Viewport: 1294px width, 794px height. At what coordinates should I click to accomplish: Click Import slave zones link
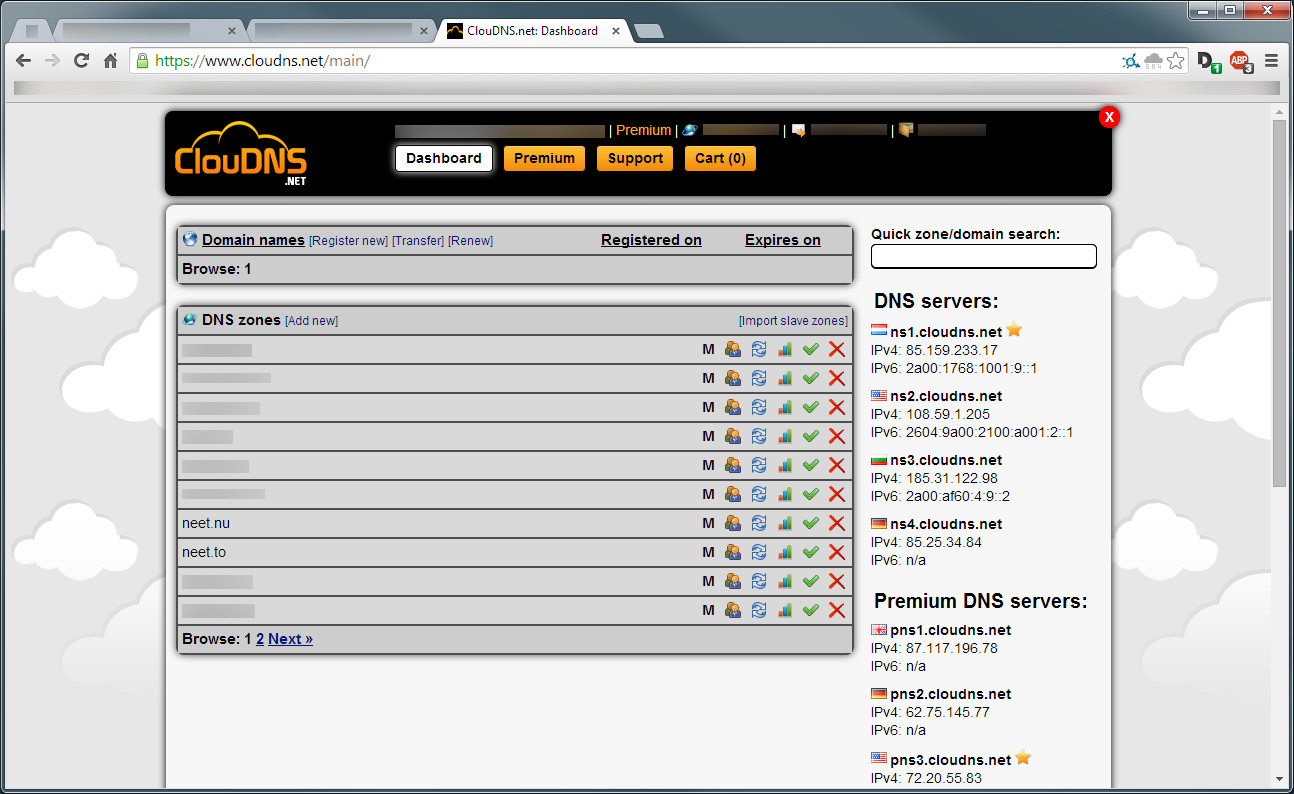tap(793, 321)
